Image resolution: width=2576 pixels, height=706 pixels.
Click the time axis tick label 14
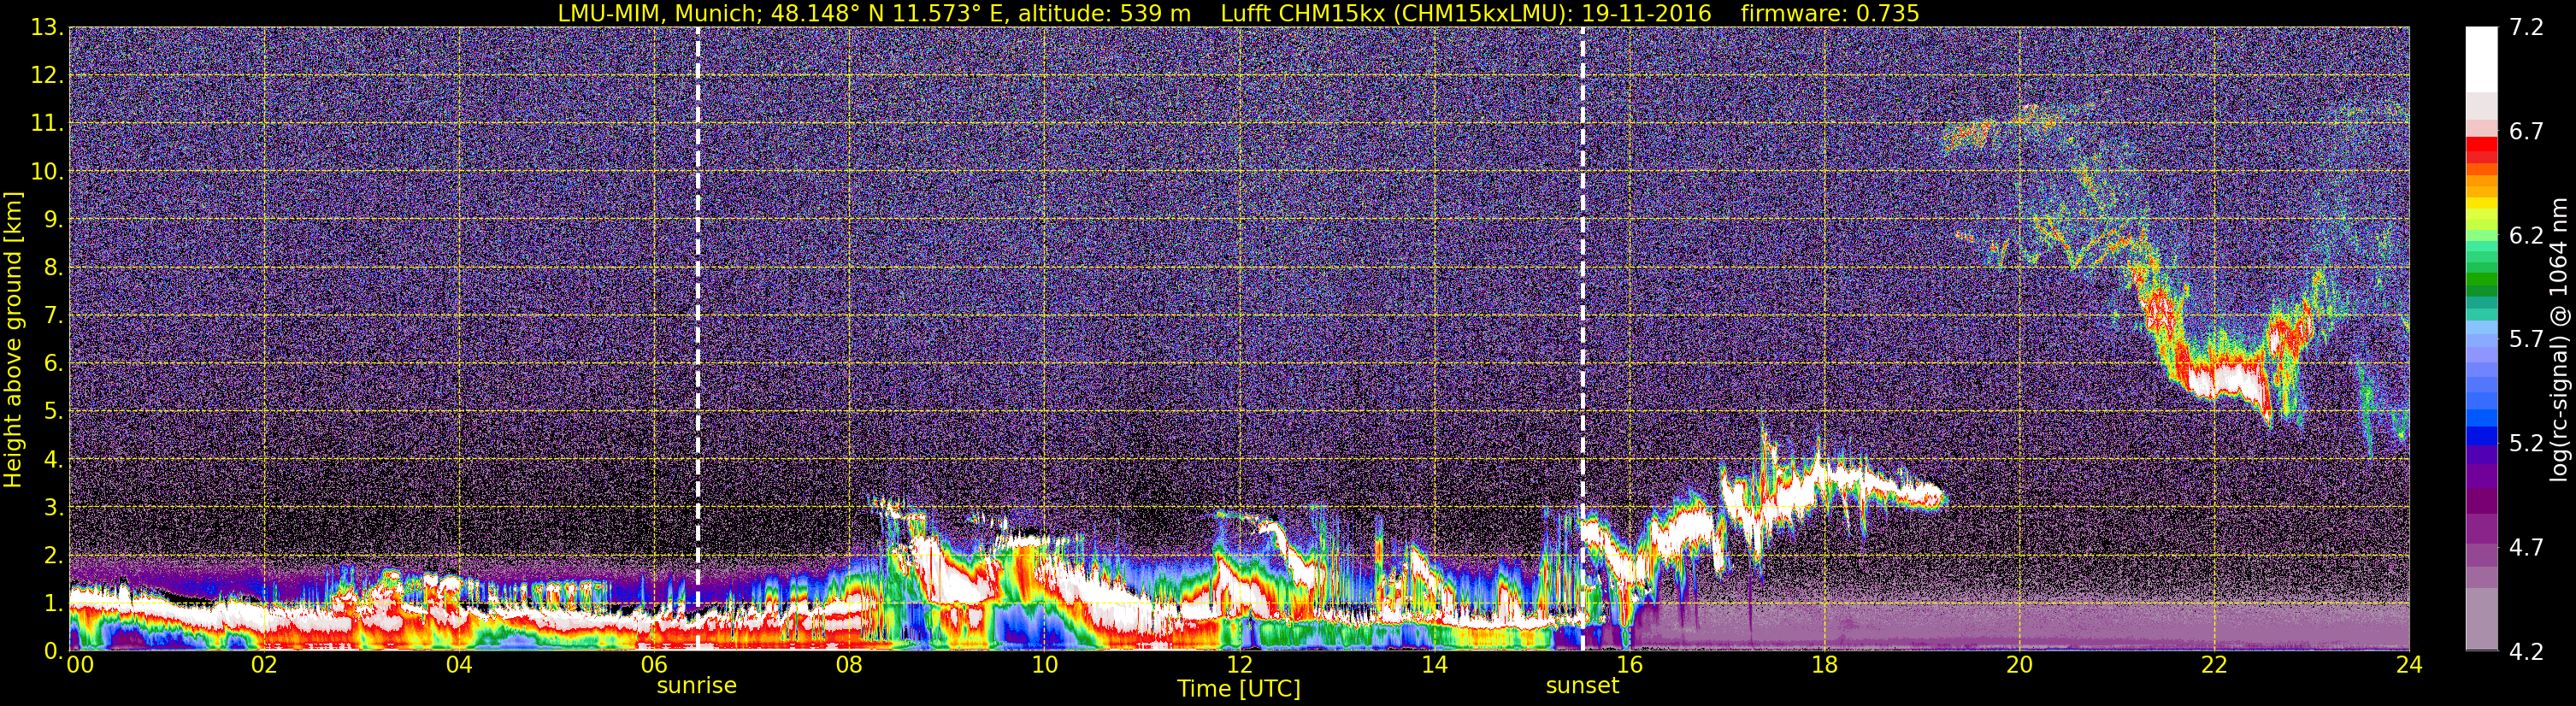[x=1434, y=665]
